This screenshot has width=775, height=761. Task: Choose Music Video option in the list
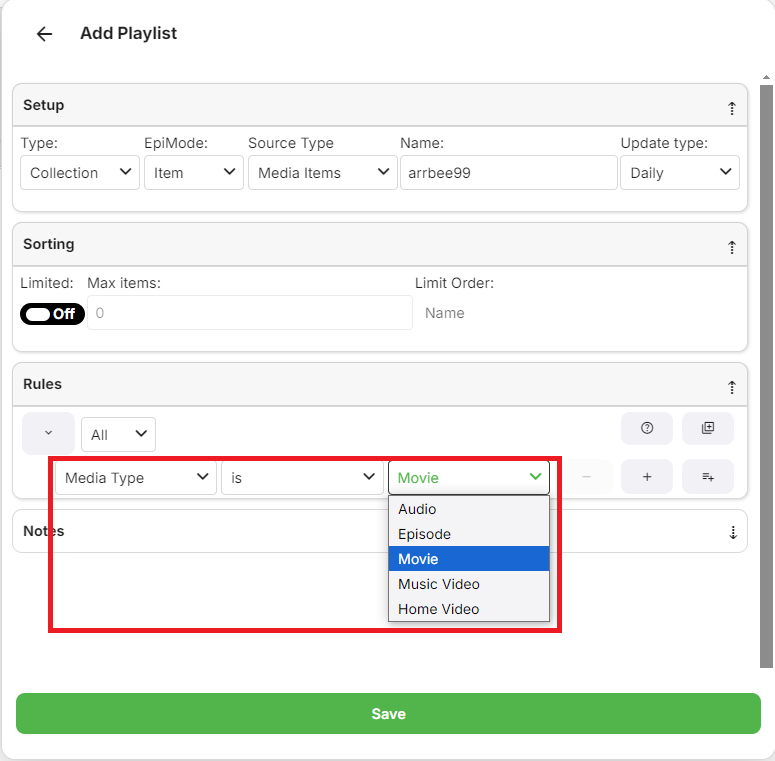(x=439, y=584)
